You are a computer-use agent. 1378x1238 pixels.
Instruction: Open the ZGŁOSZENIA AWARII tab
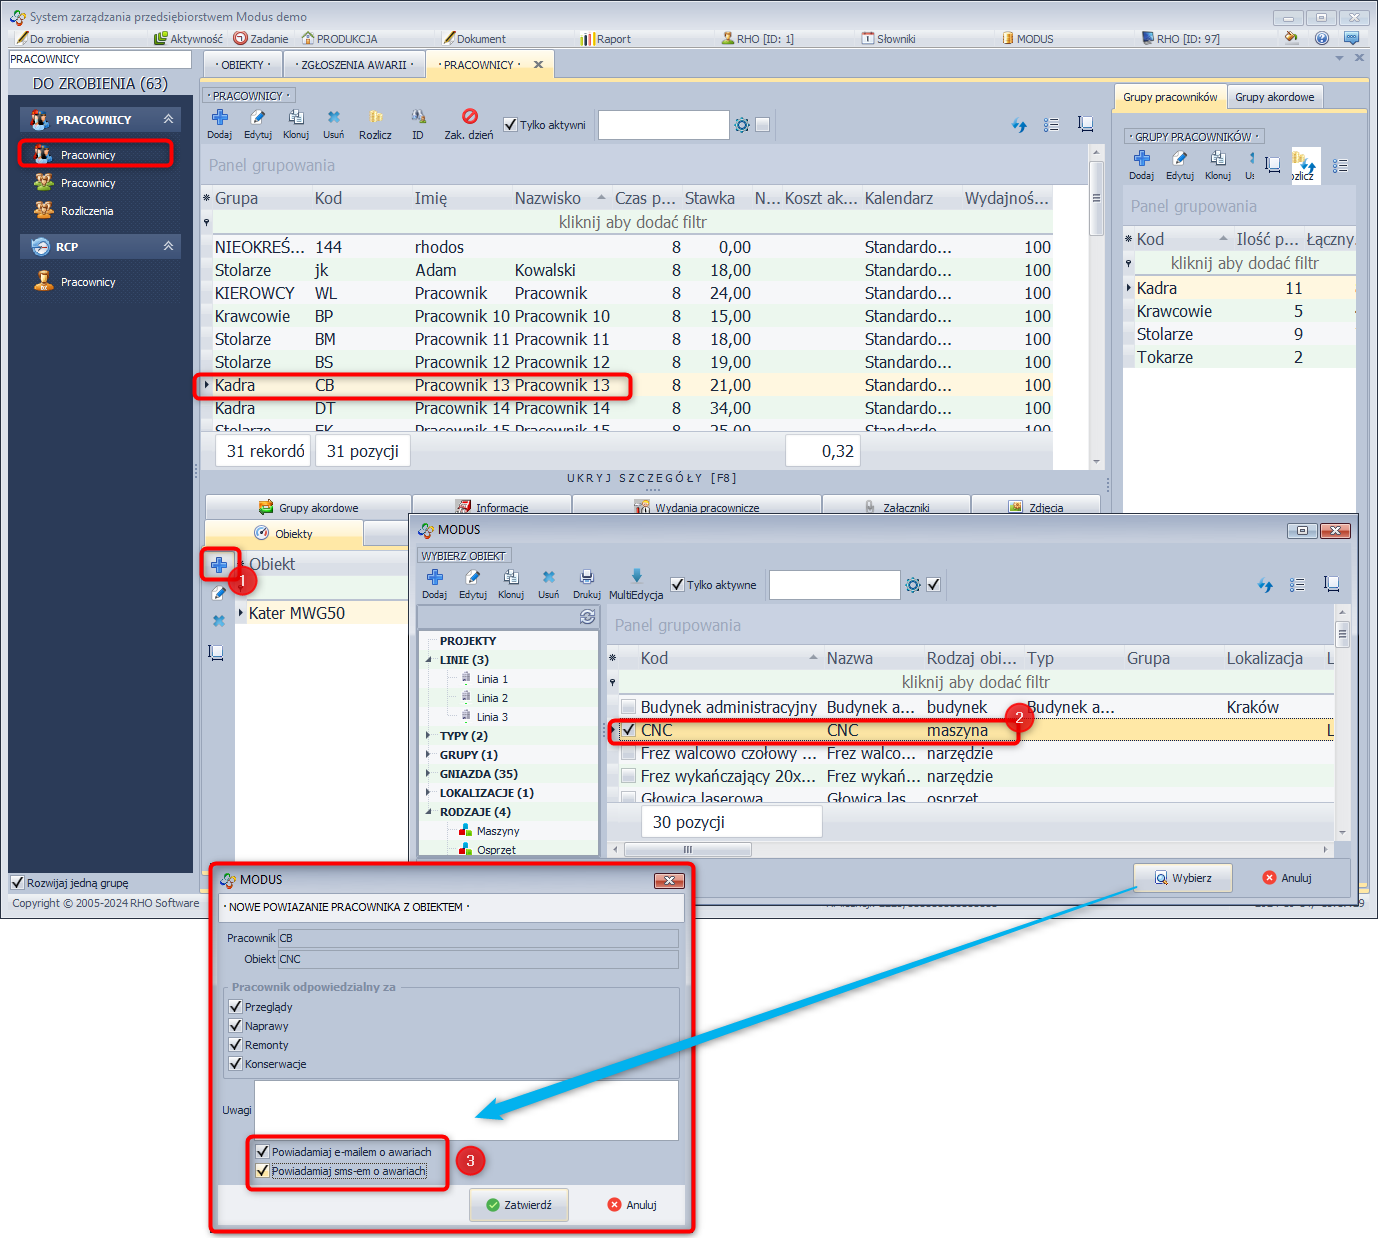point(355,65)
